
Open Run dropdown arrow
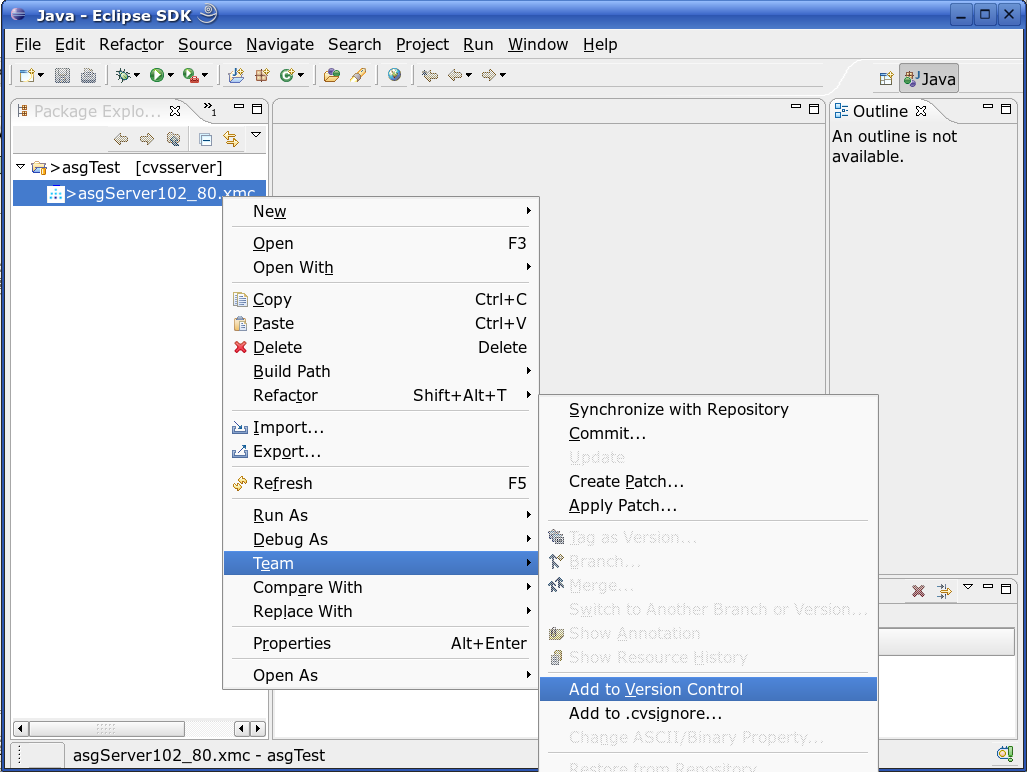170,75
